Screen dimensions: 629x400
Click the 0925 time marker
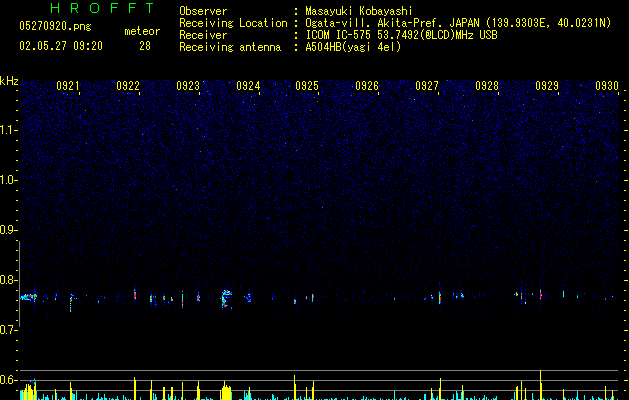point(307,86)
